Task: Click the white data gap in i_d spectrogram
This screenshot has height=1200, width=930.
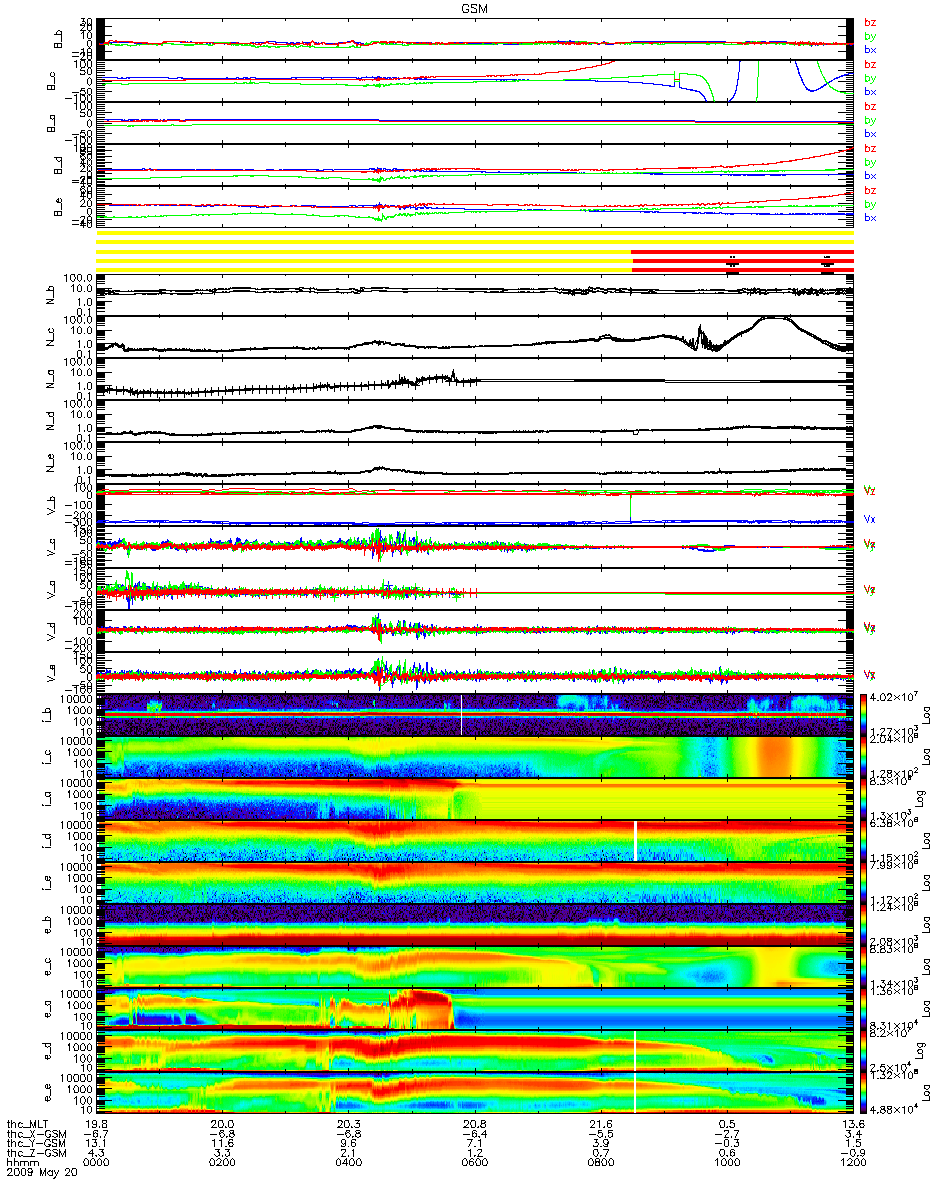Action: coord(635,840)
